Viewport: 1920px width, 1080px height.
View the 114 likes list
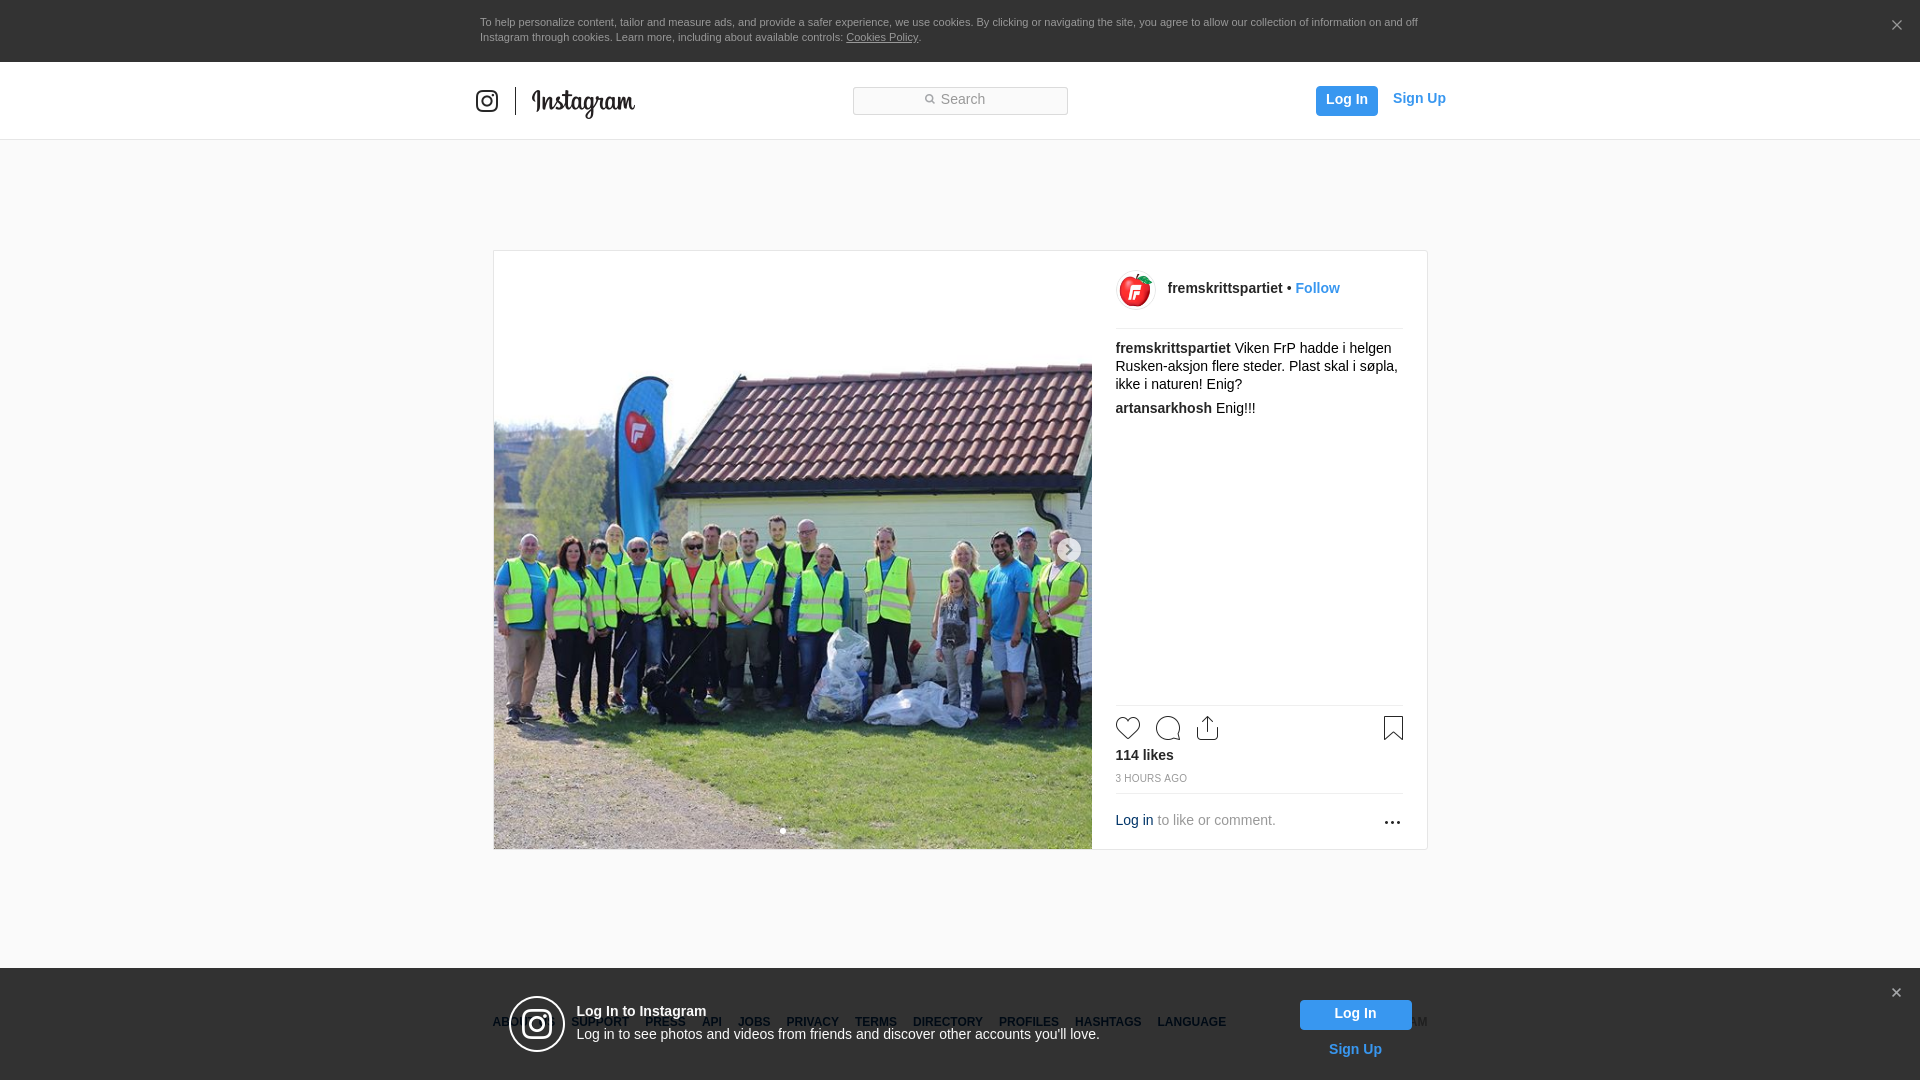1144,755
